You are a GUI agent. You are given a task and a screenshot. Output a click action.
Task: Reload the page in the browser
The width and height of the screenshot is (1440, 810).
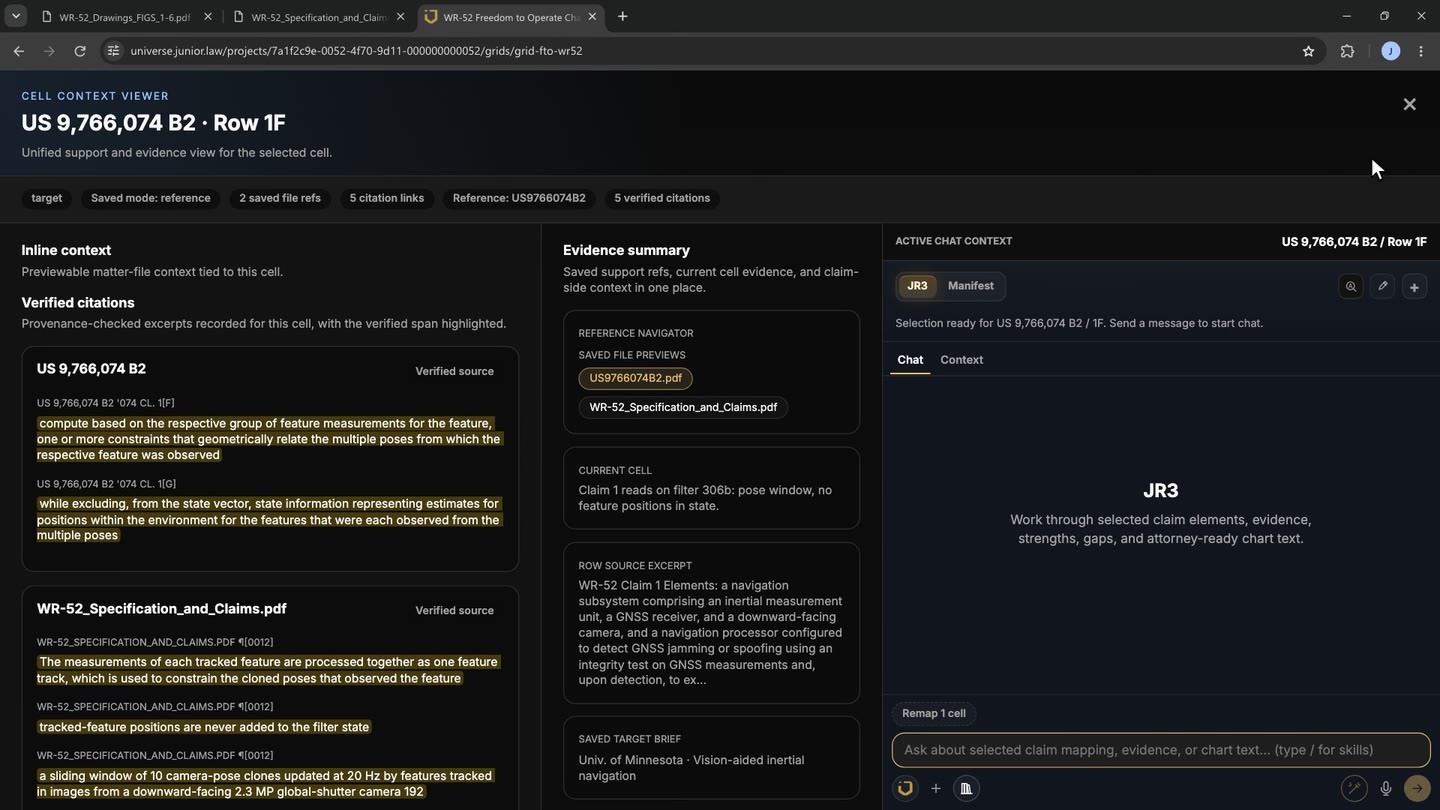[80, 51]
